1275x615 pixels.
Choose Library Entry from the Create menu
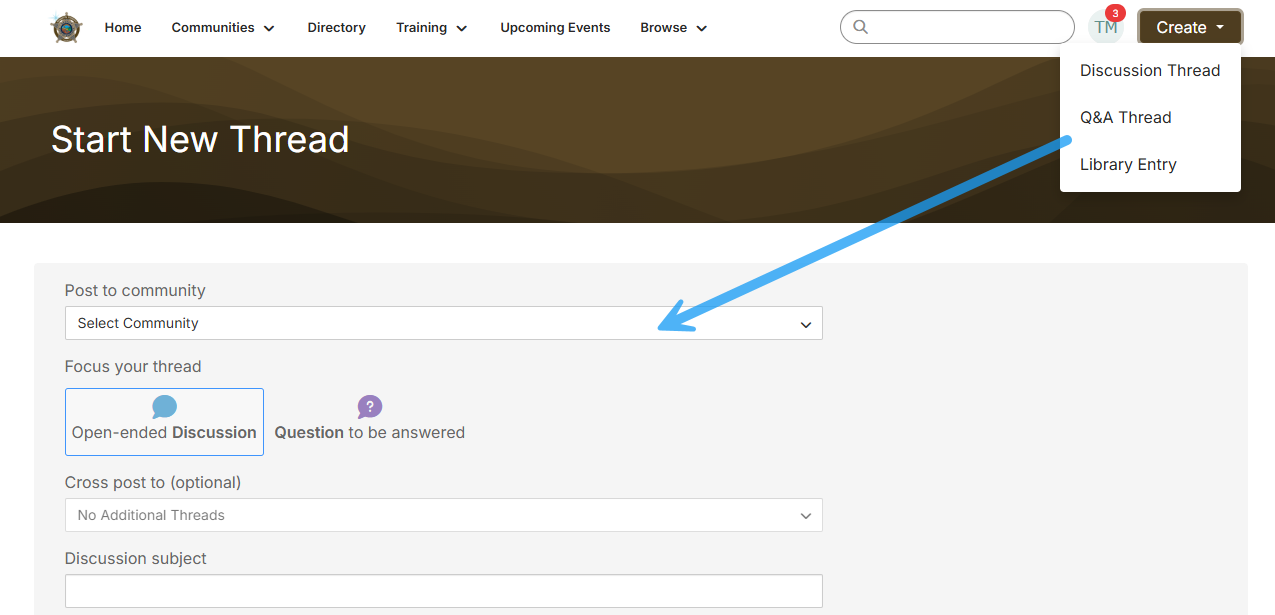coord(1128,164)
